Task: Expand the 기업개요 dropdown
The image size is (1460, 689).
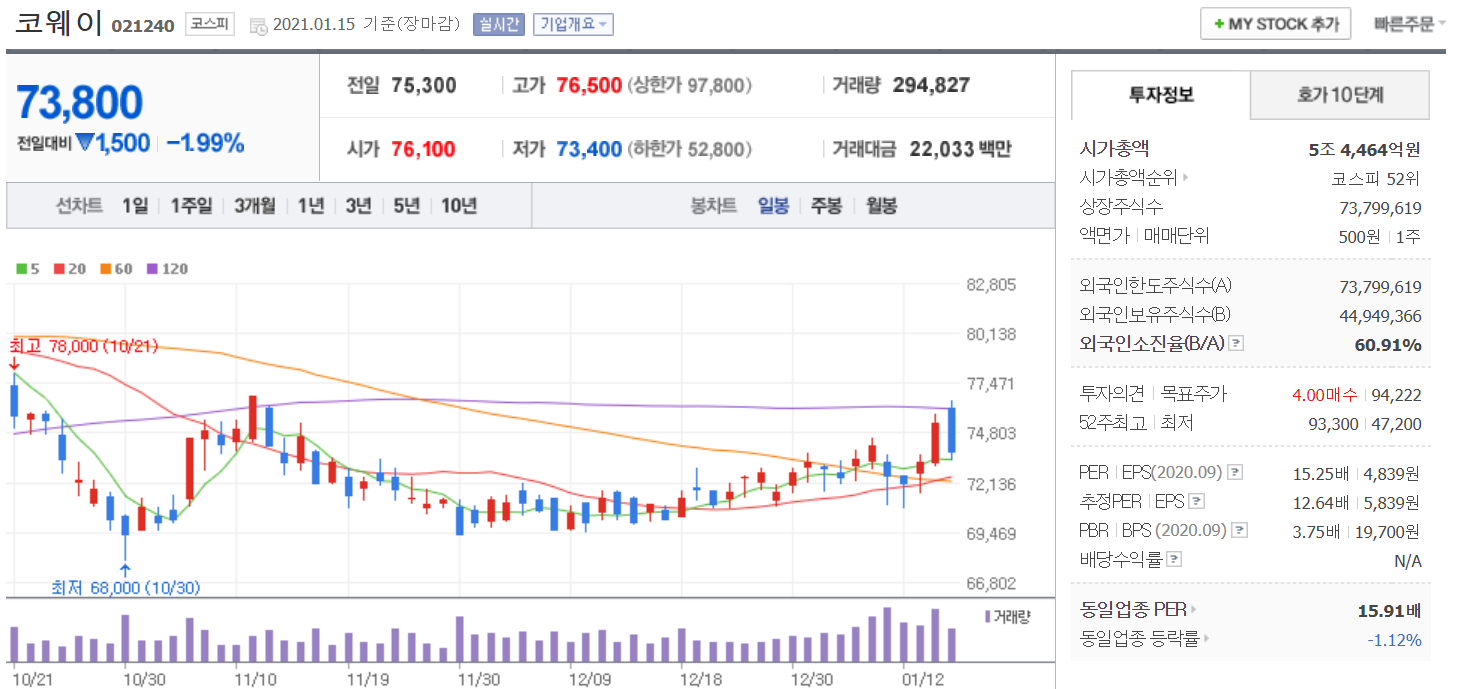Action: tap(573, 24)
